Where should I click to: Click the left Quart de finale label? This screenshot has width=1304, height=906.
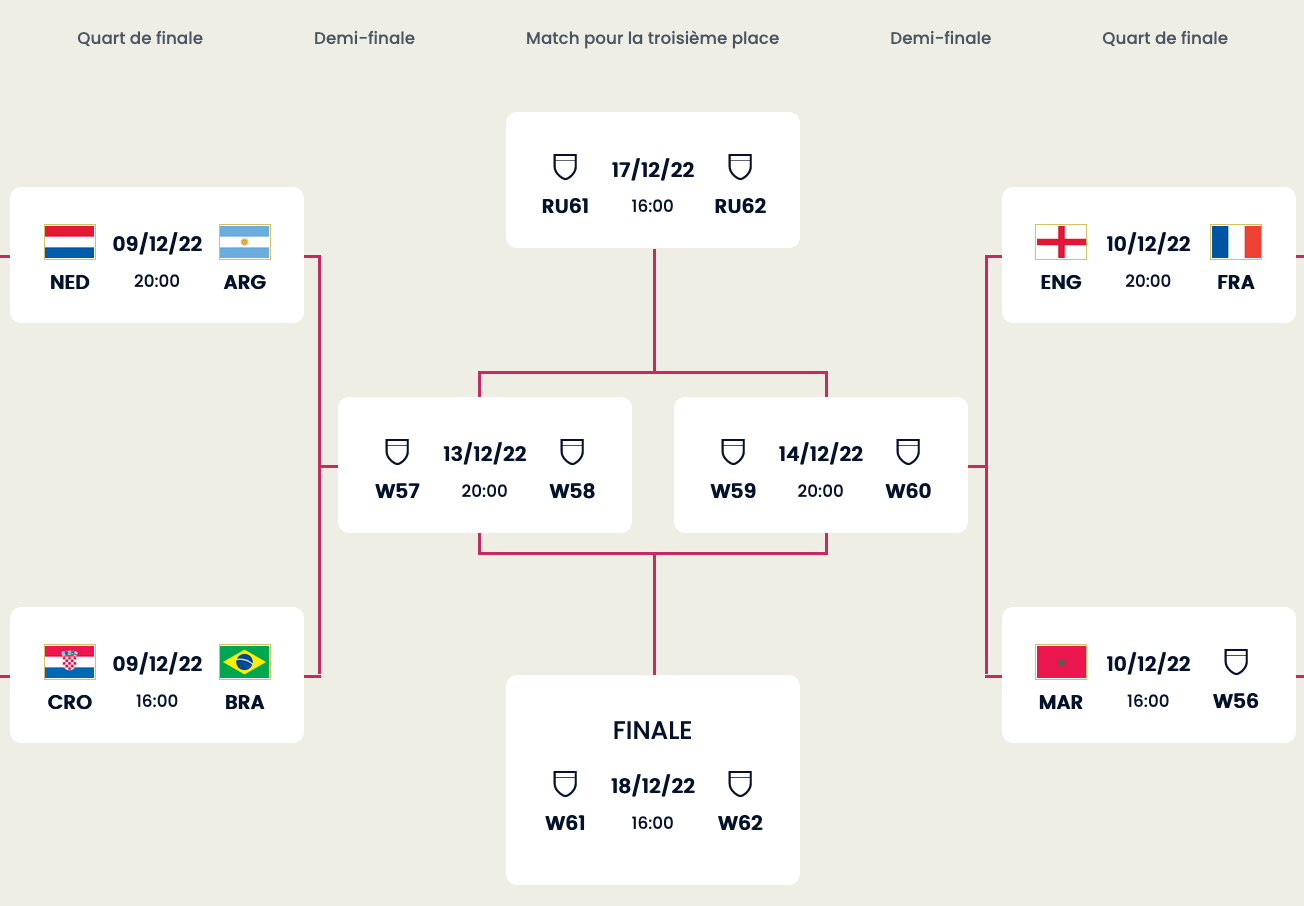(x=140, y=38)
